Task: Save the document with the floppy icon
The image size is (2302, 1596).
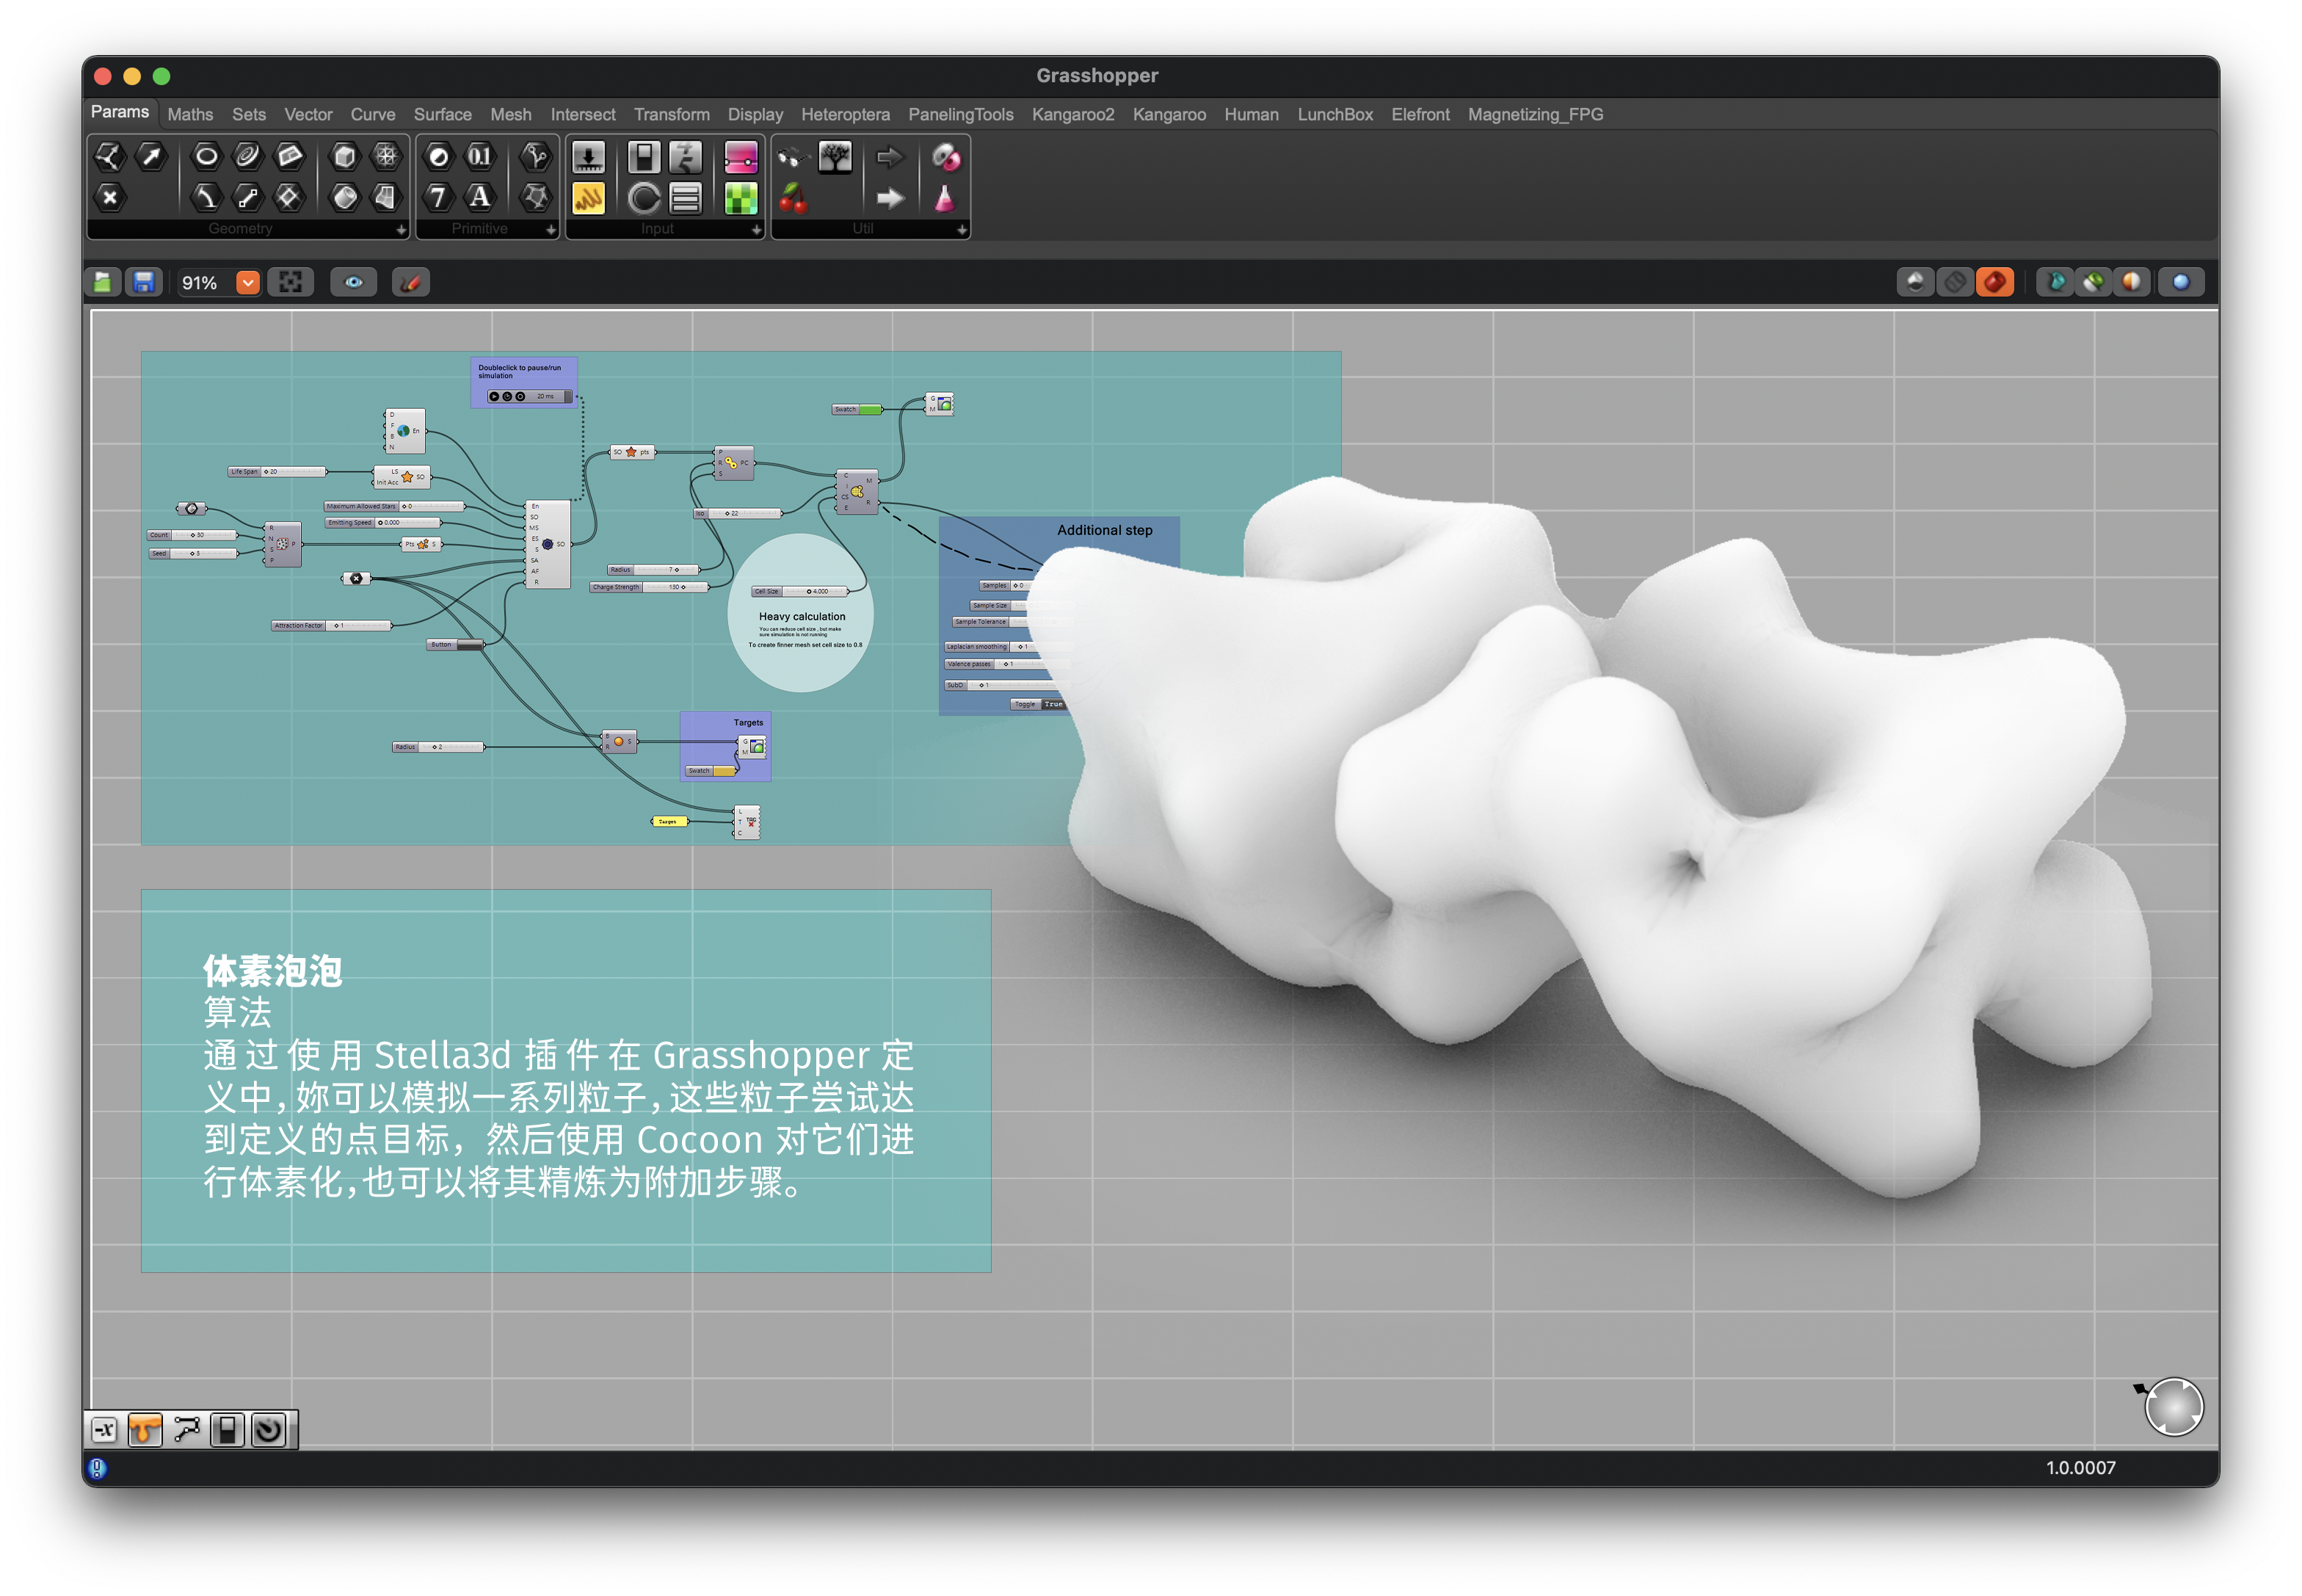Action: 144,283
